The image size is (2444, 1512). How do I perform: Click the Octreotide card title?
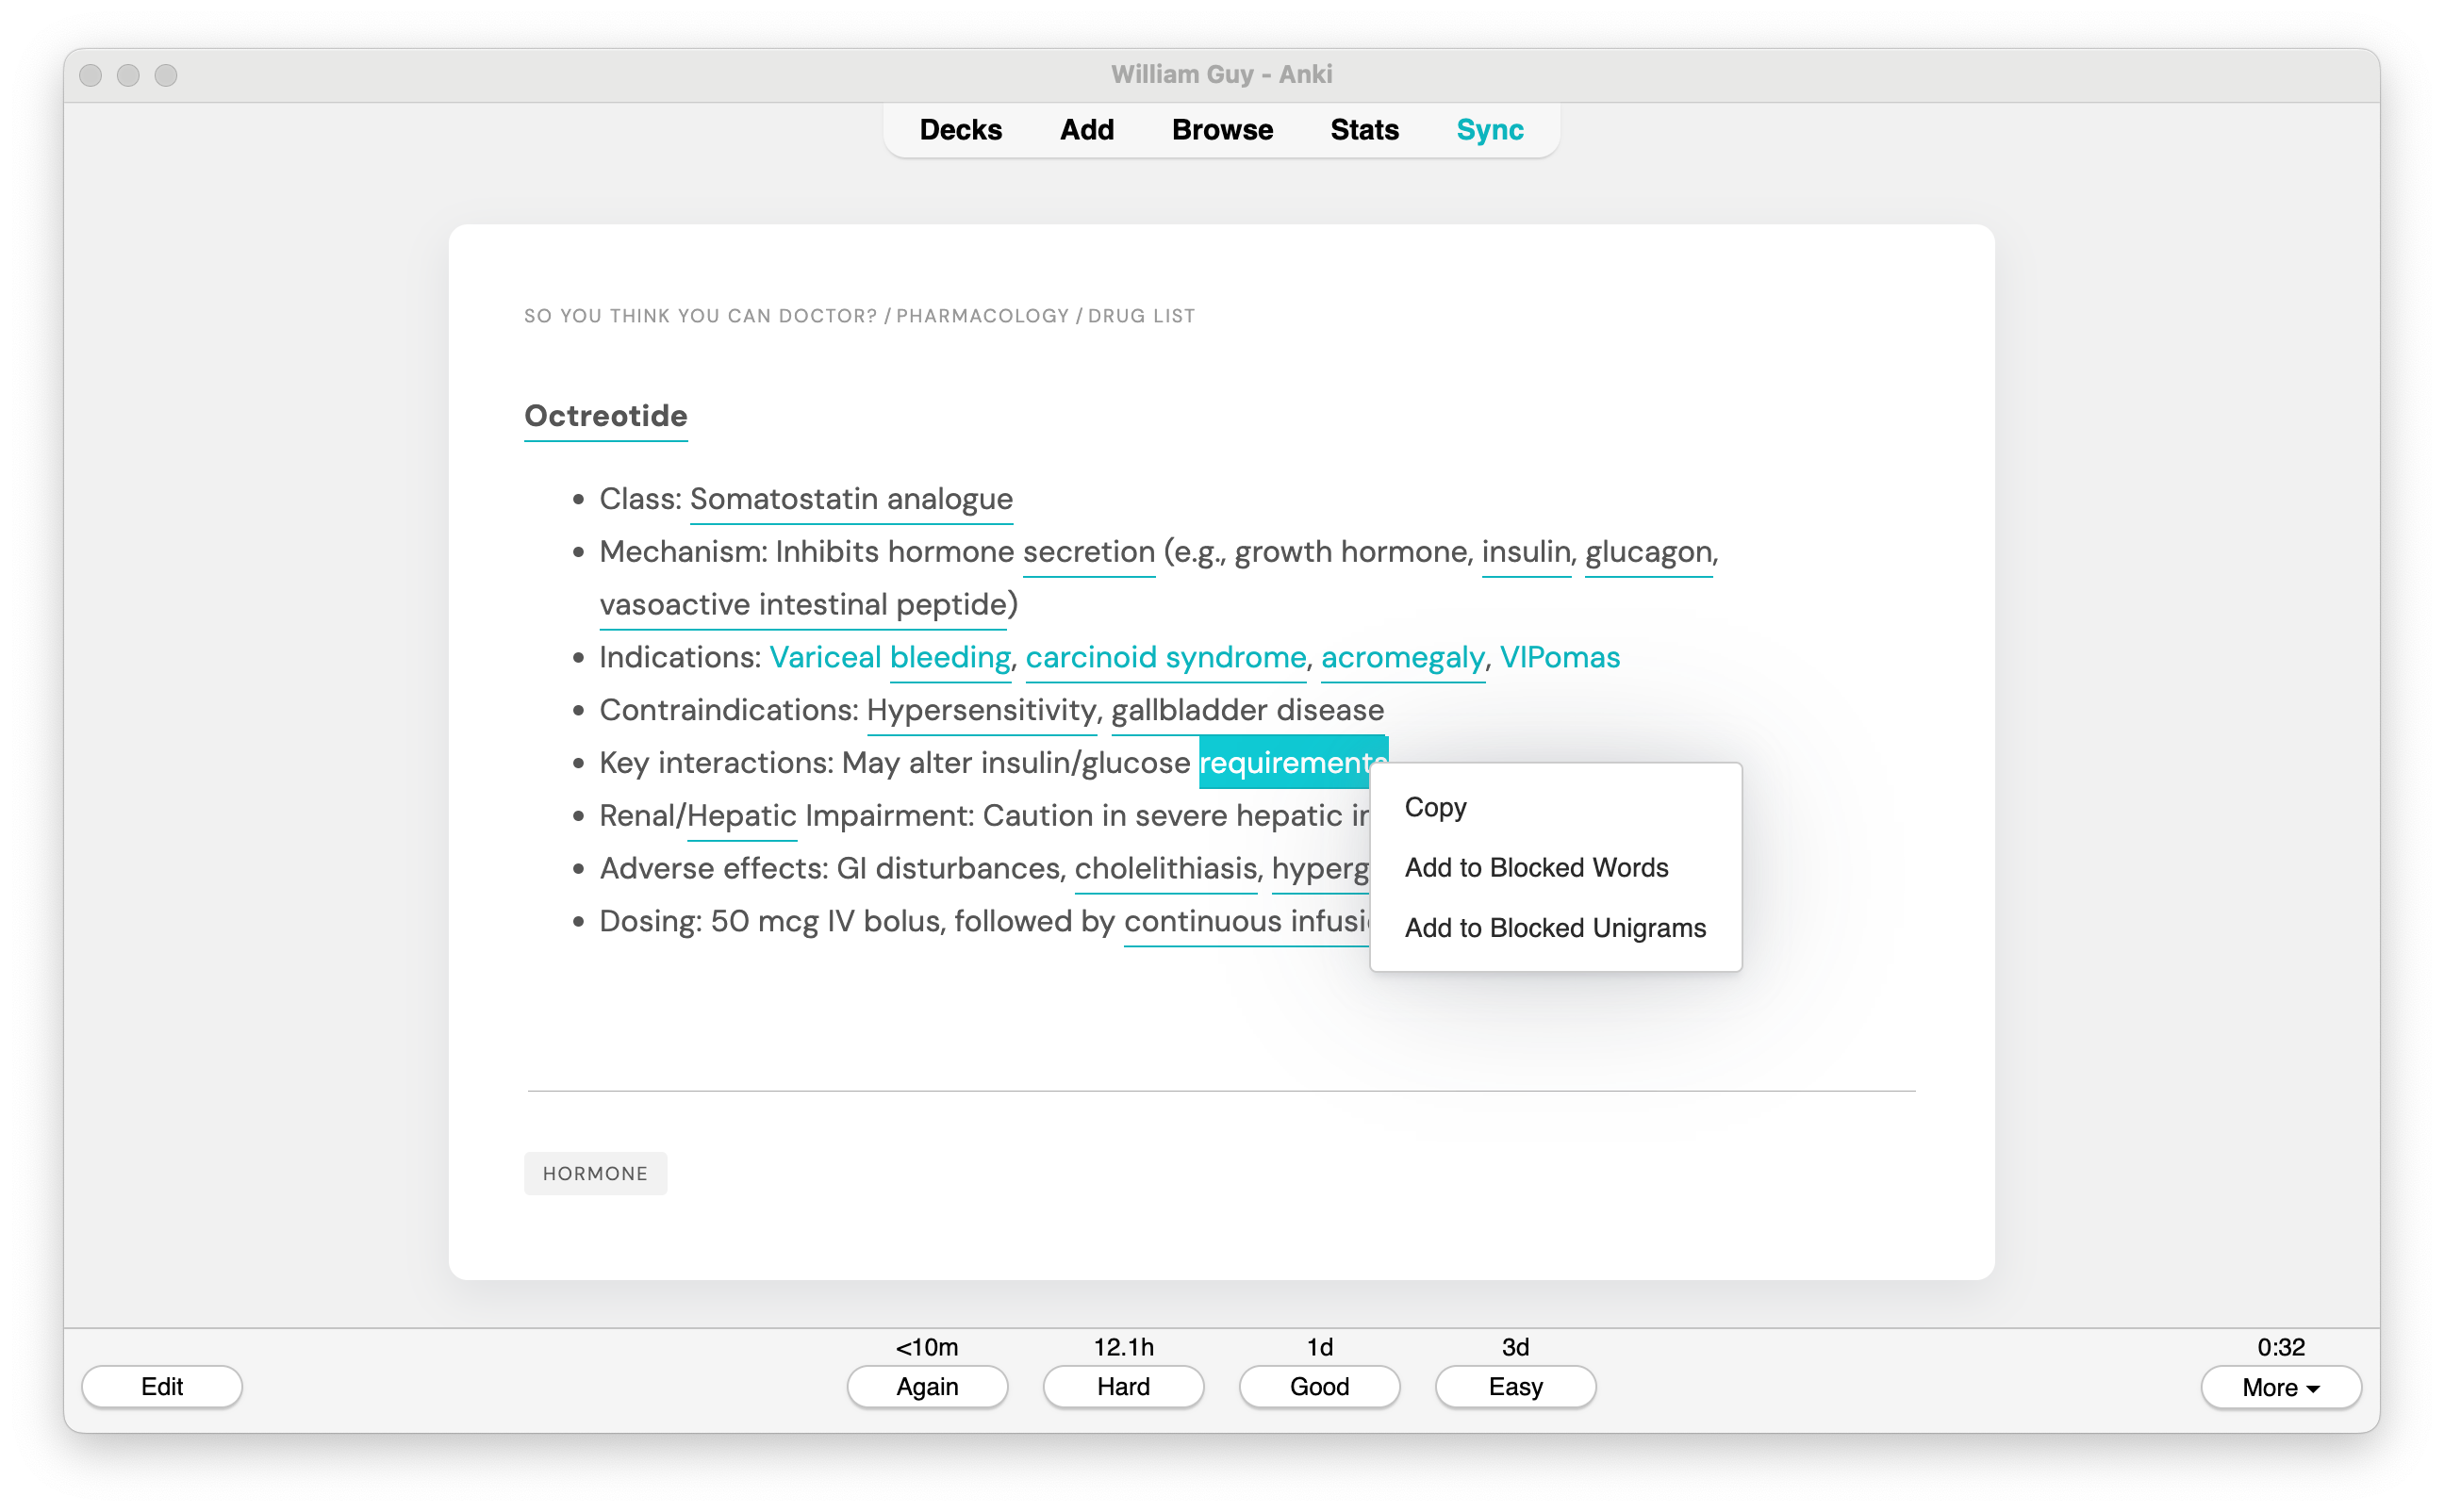click(605, 416)
